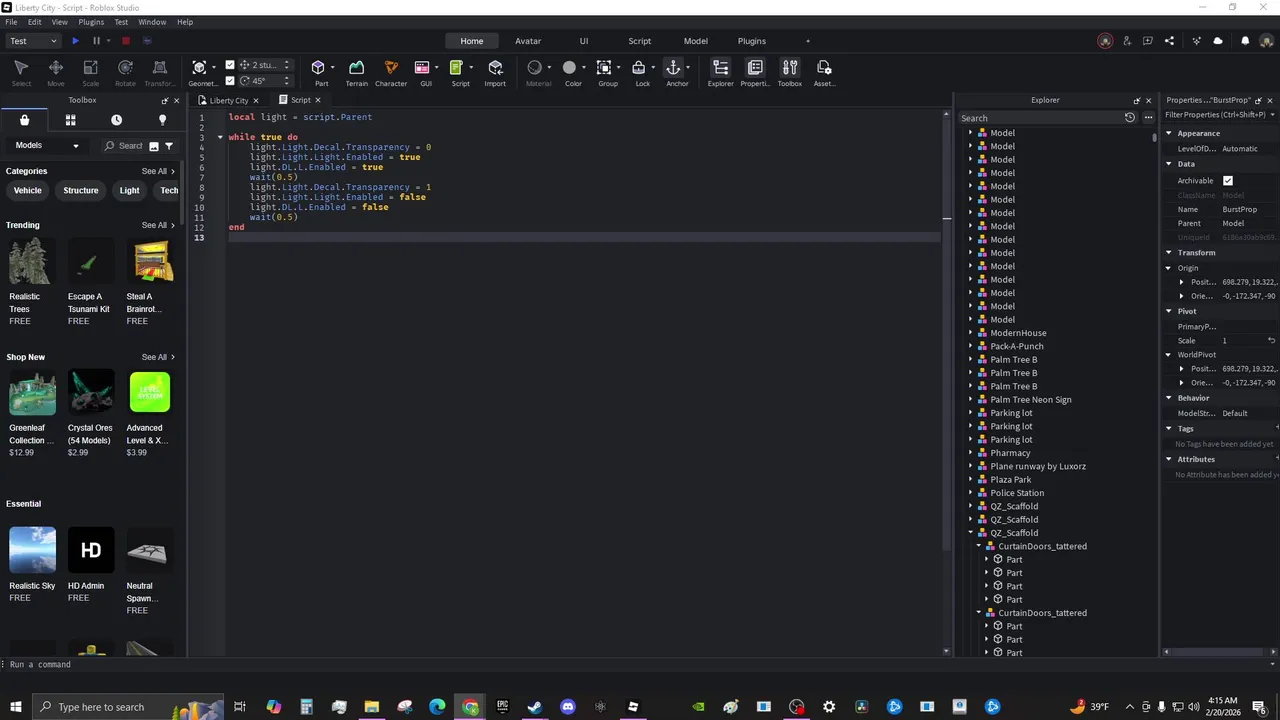Collapse the Transform properties section
Screen dimensions: 1280x720
(1168, 253)
